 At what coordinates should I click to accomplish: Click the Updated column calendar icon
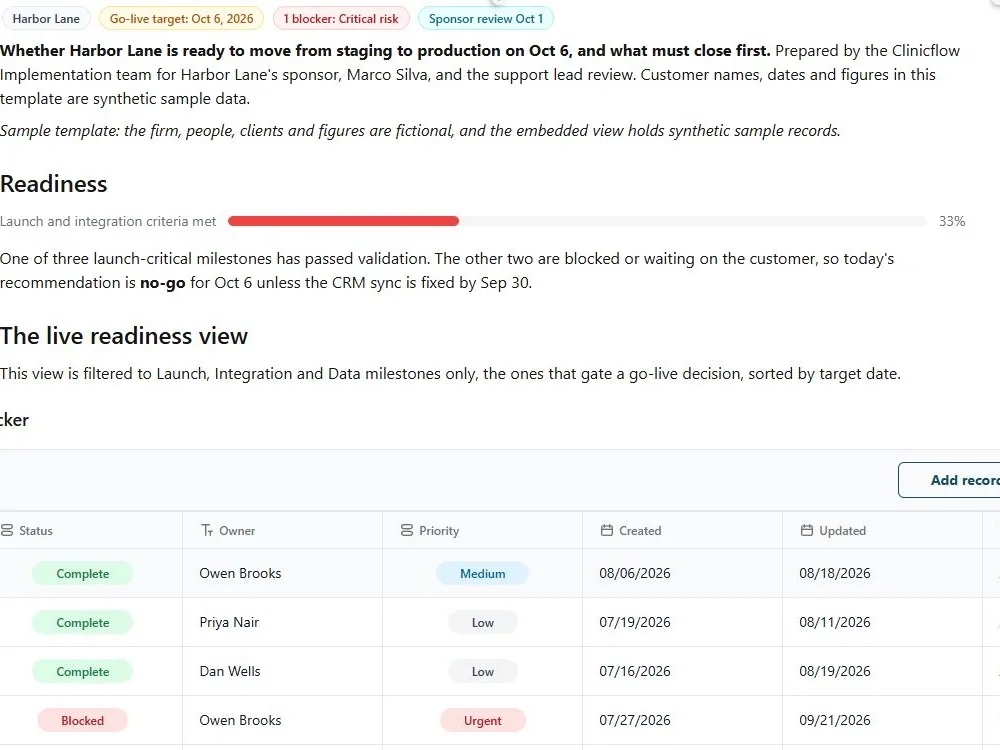point(807,530)
